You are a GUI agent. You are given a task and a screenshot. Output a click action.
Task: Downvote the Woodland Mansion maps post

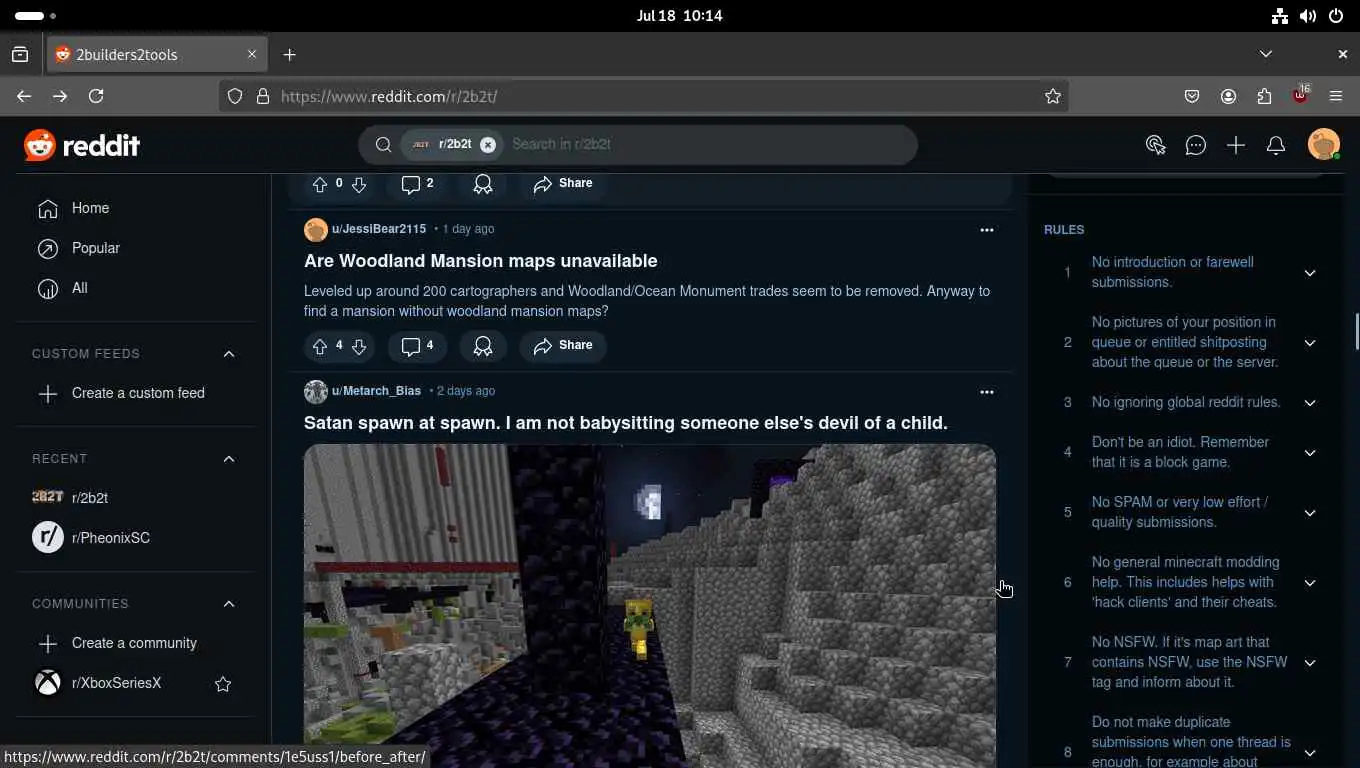tap(359, 346)
